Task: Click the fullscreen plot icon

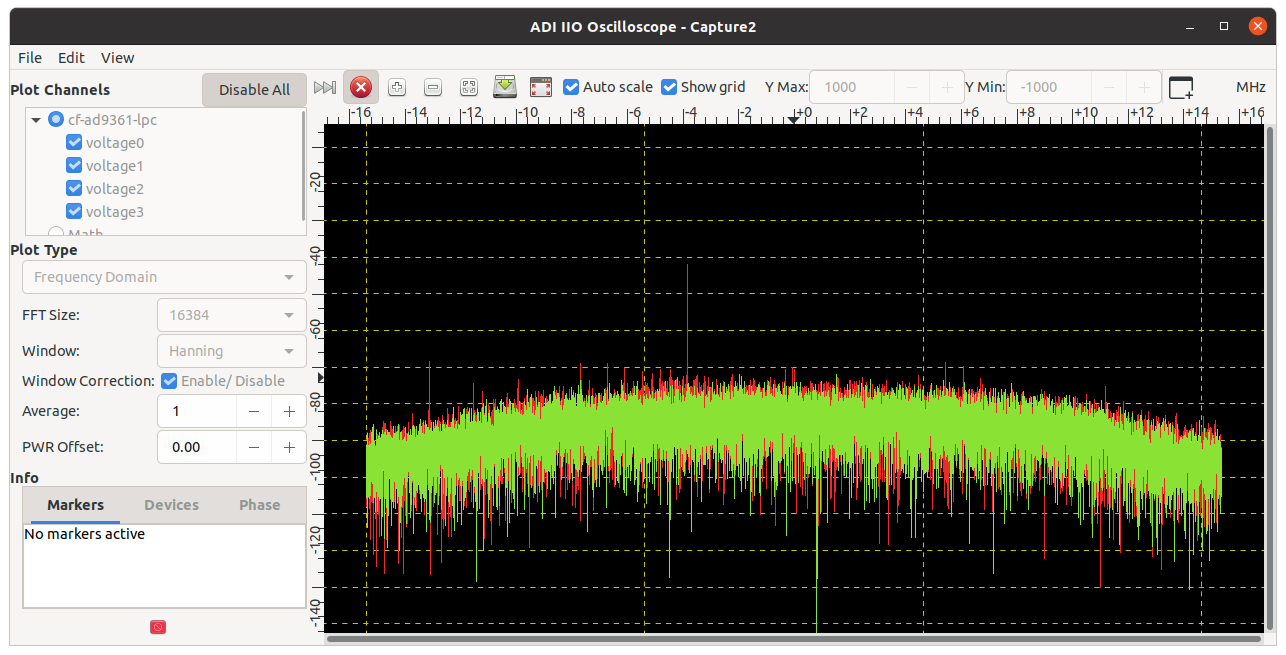Action: pyautogui.click(x=541, y=88)
